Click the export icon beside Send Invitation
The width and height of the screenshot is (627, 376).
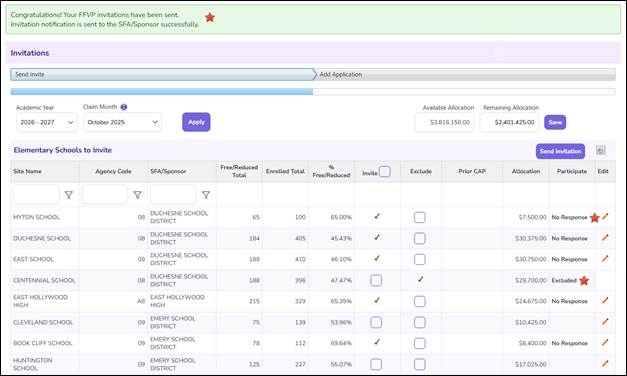[x=601, y=150]
